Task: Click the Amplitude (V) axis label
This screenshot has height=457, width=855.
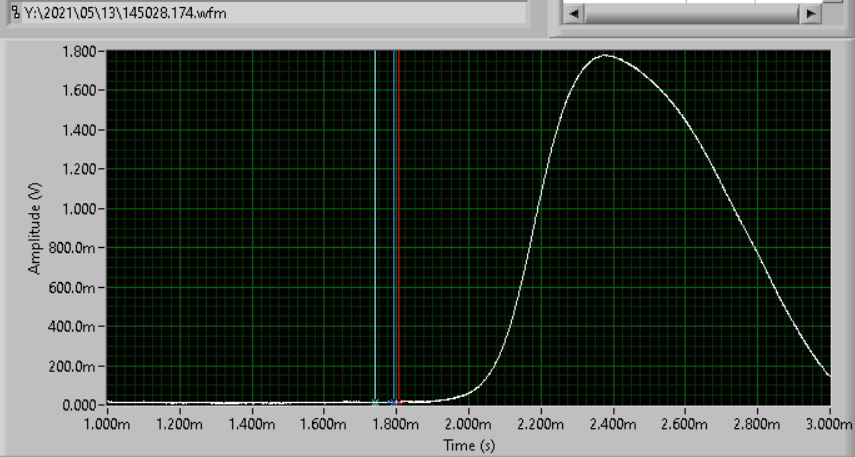Action: point(34,228)
